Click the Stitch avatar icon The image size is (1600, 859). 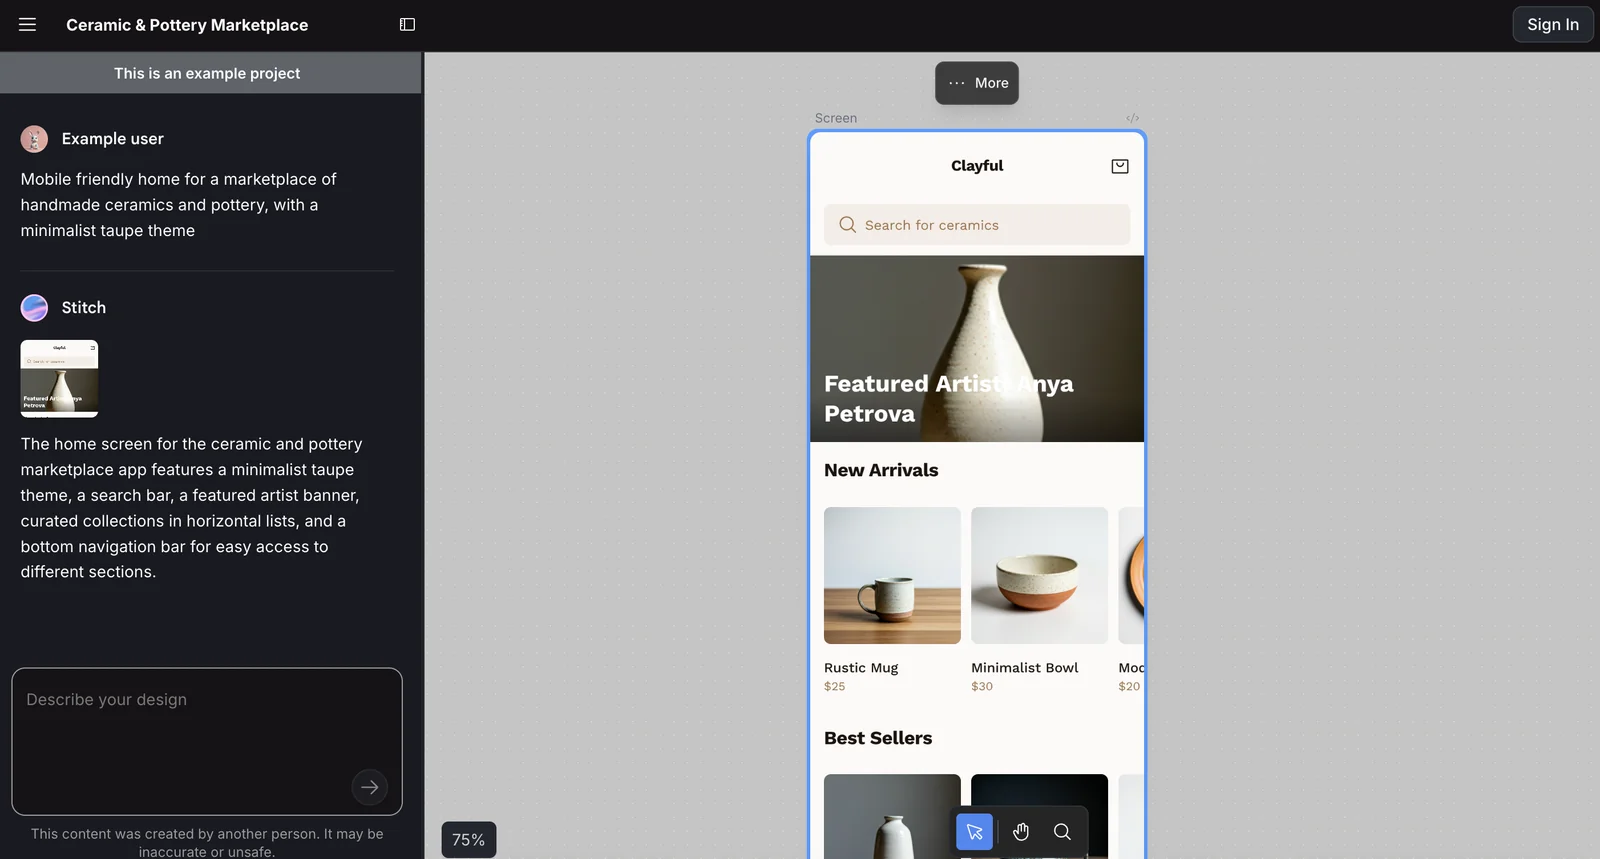pyautogui.click(x=34, y=308)
